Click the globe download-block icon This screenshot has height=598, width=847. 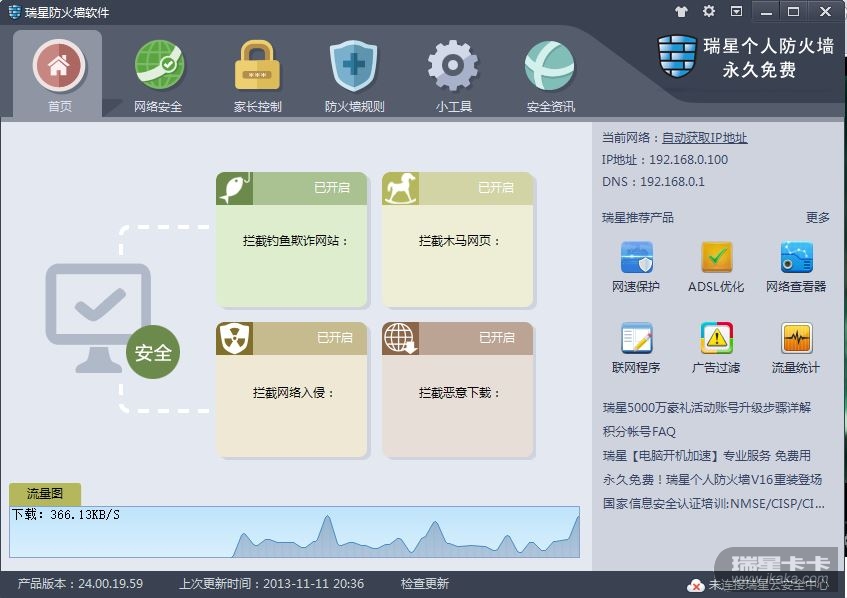click(400, 339)
